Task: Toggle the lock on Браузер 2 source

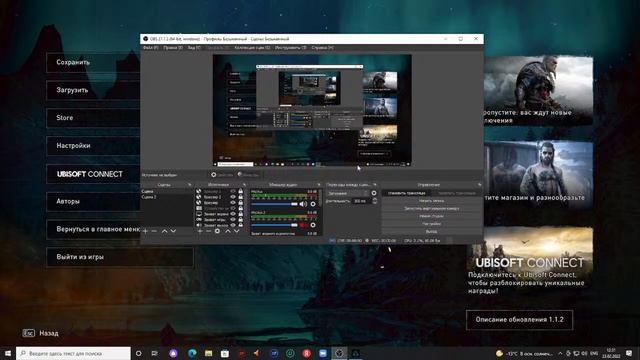Action: tap(240, 197)
